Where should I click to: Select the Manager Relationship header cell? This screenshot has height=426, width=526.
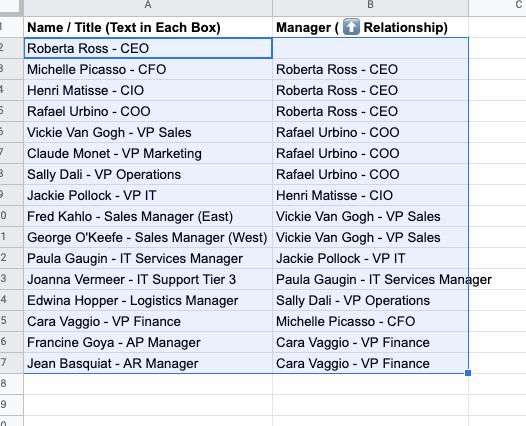coord(370,27)
